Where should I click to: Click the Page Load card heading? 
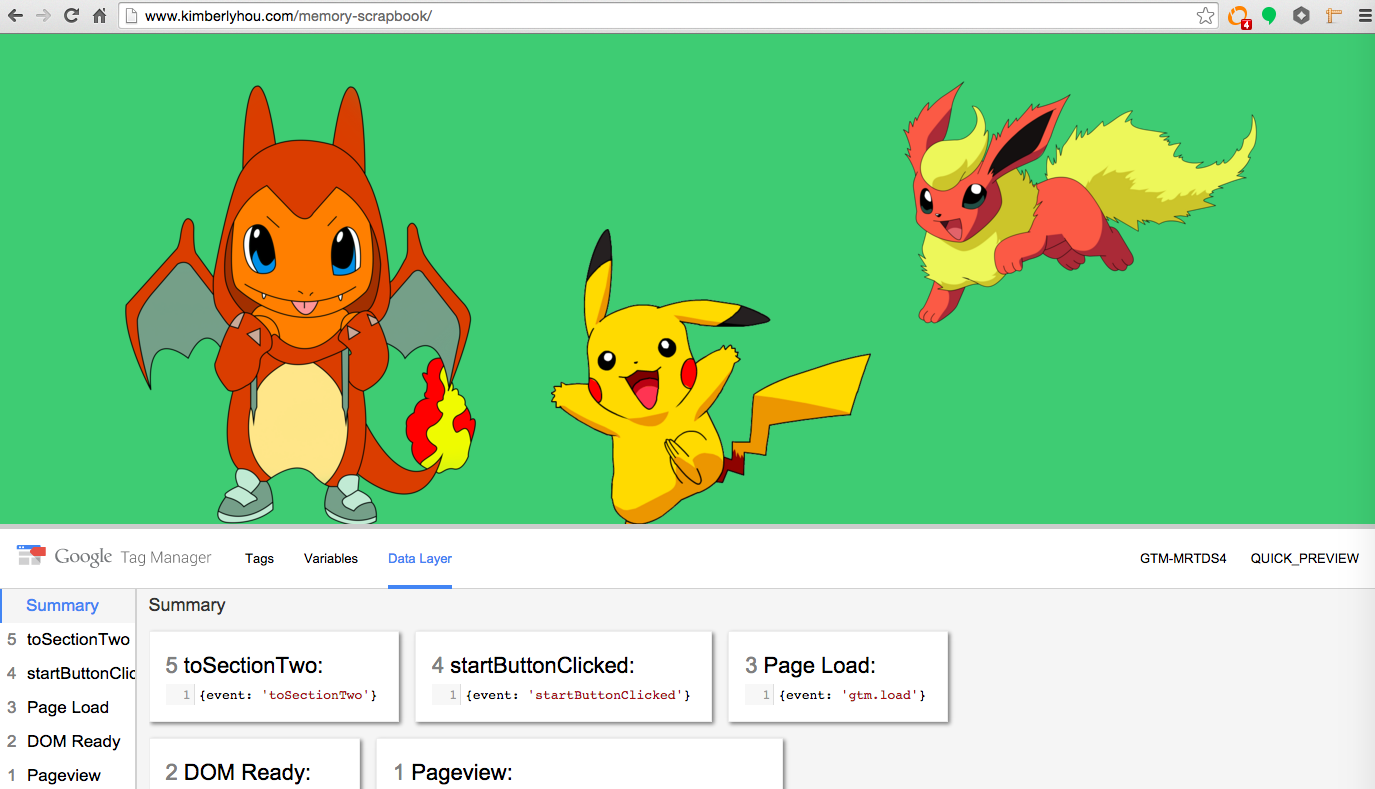pos(810,665)
